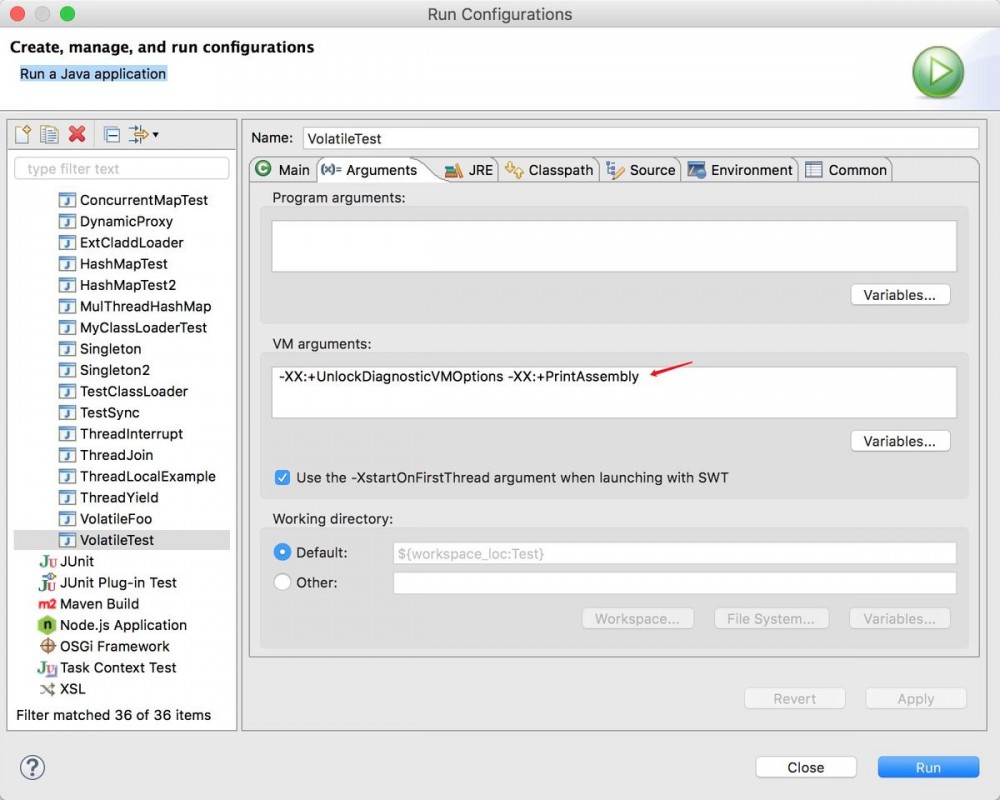The height and width of the screenshot is (800, 1000).
Task: Click the ConcurrentMapTest Java icon
Action: coord(67,200)
